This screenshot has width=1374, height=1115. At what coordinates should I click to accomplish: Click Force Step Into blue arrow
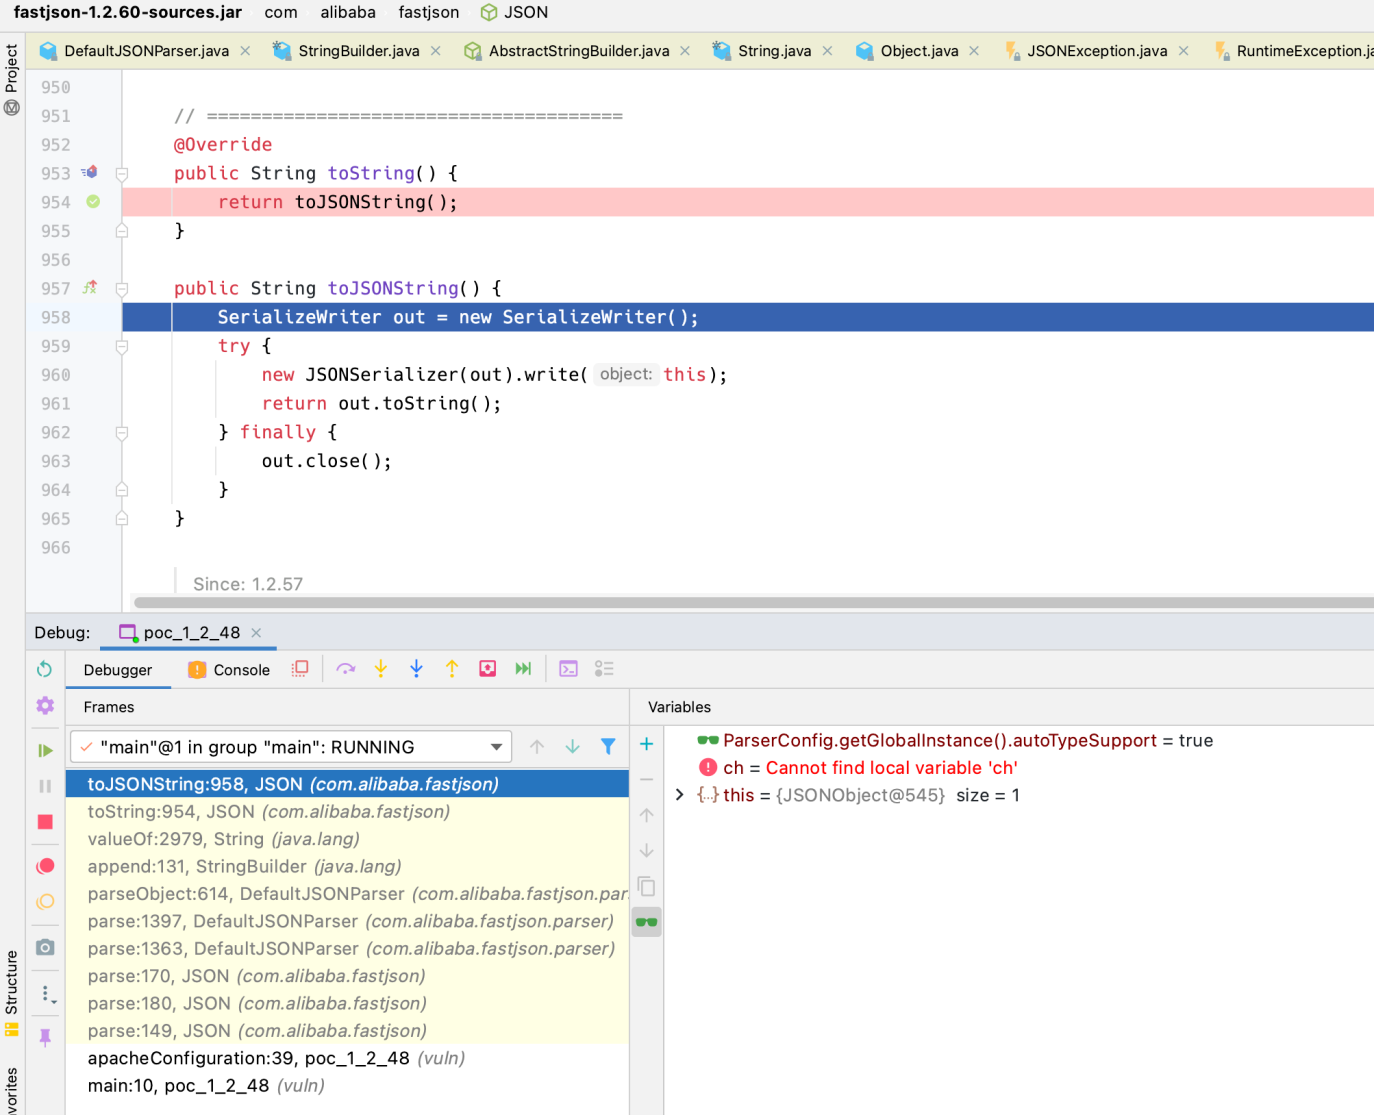point(417,669)
